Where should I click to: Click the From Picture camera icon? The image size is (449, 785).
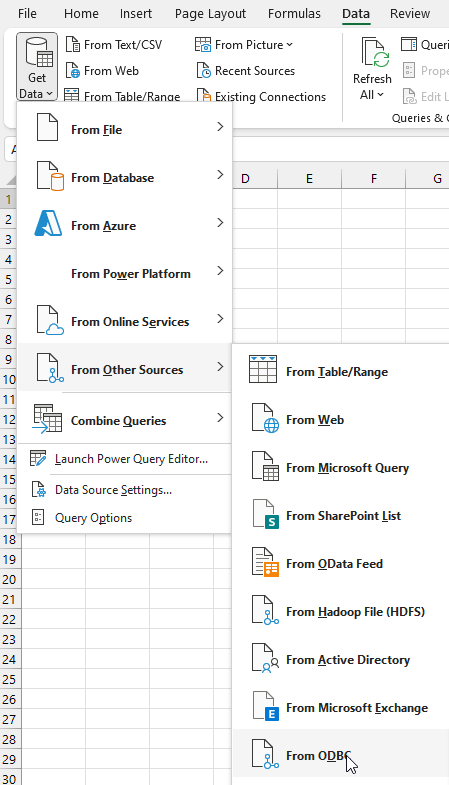[203, 45]
